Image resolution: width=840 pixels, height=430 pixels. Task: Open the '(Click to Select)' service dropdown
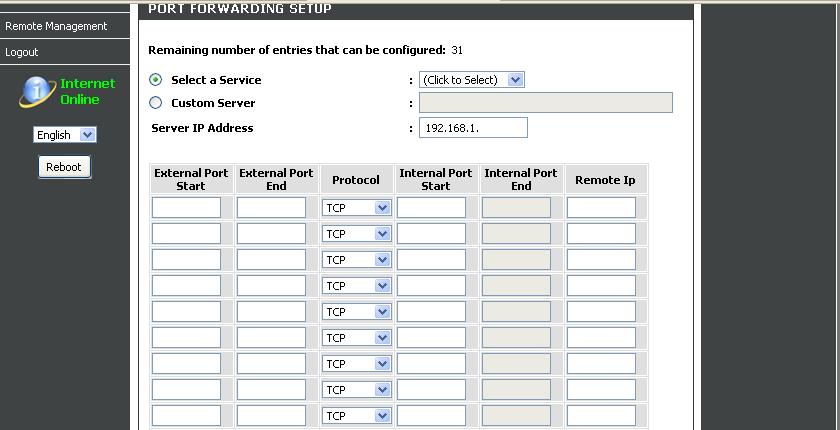click(x=471, y=80)
